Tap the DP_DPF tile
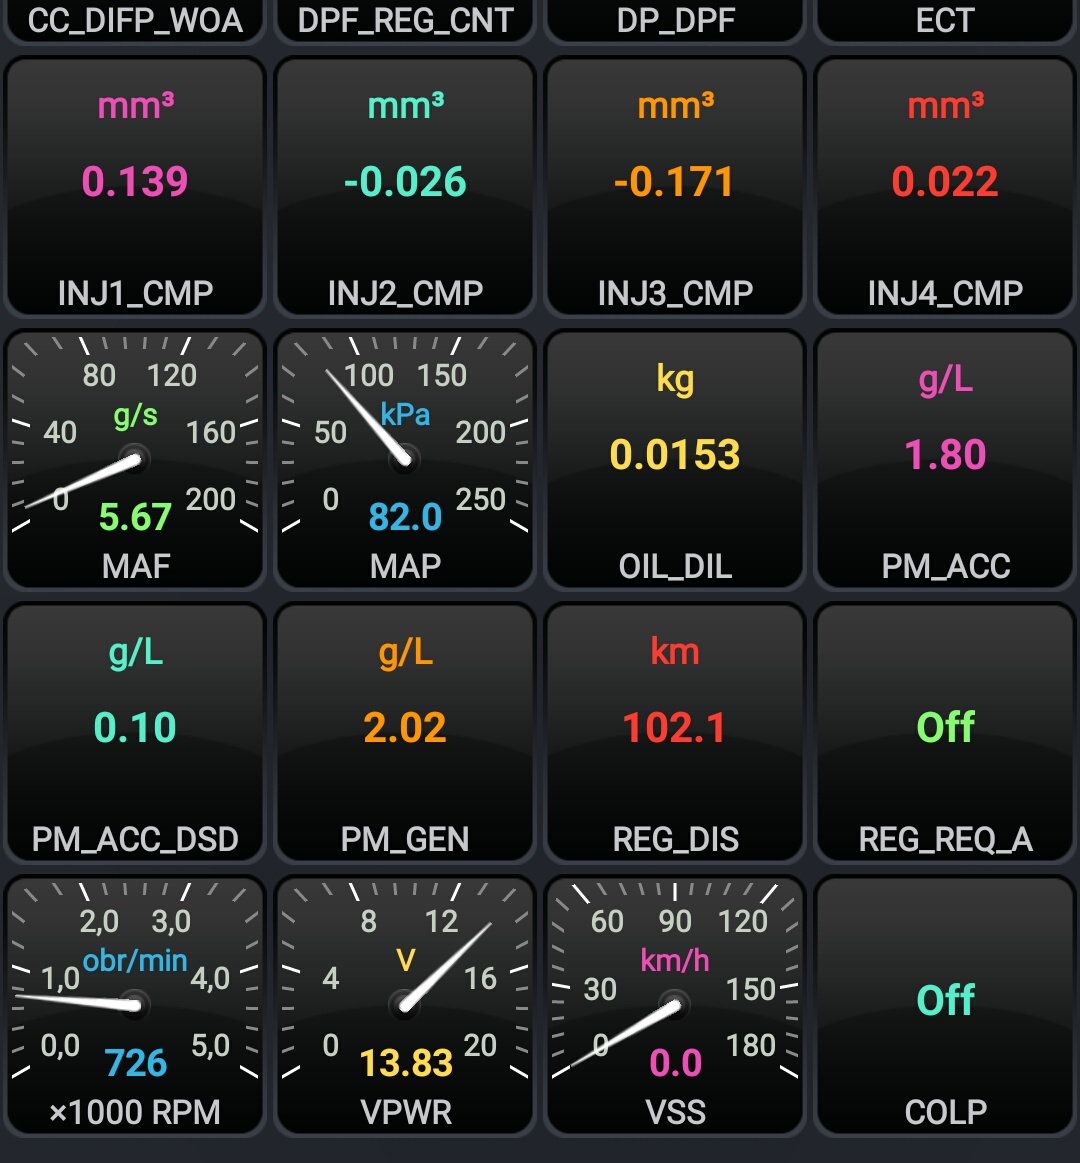Screen dimensions: 1080x1163 [675, 20]
